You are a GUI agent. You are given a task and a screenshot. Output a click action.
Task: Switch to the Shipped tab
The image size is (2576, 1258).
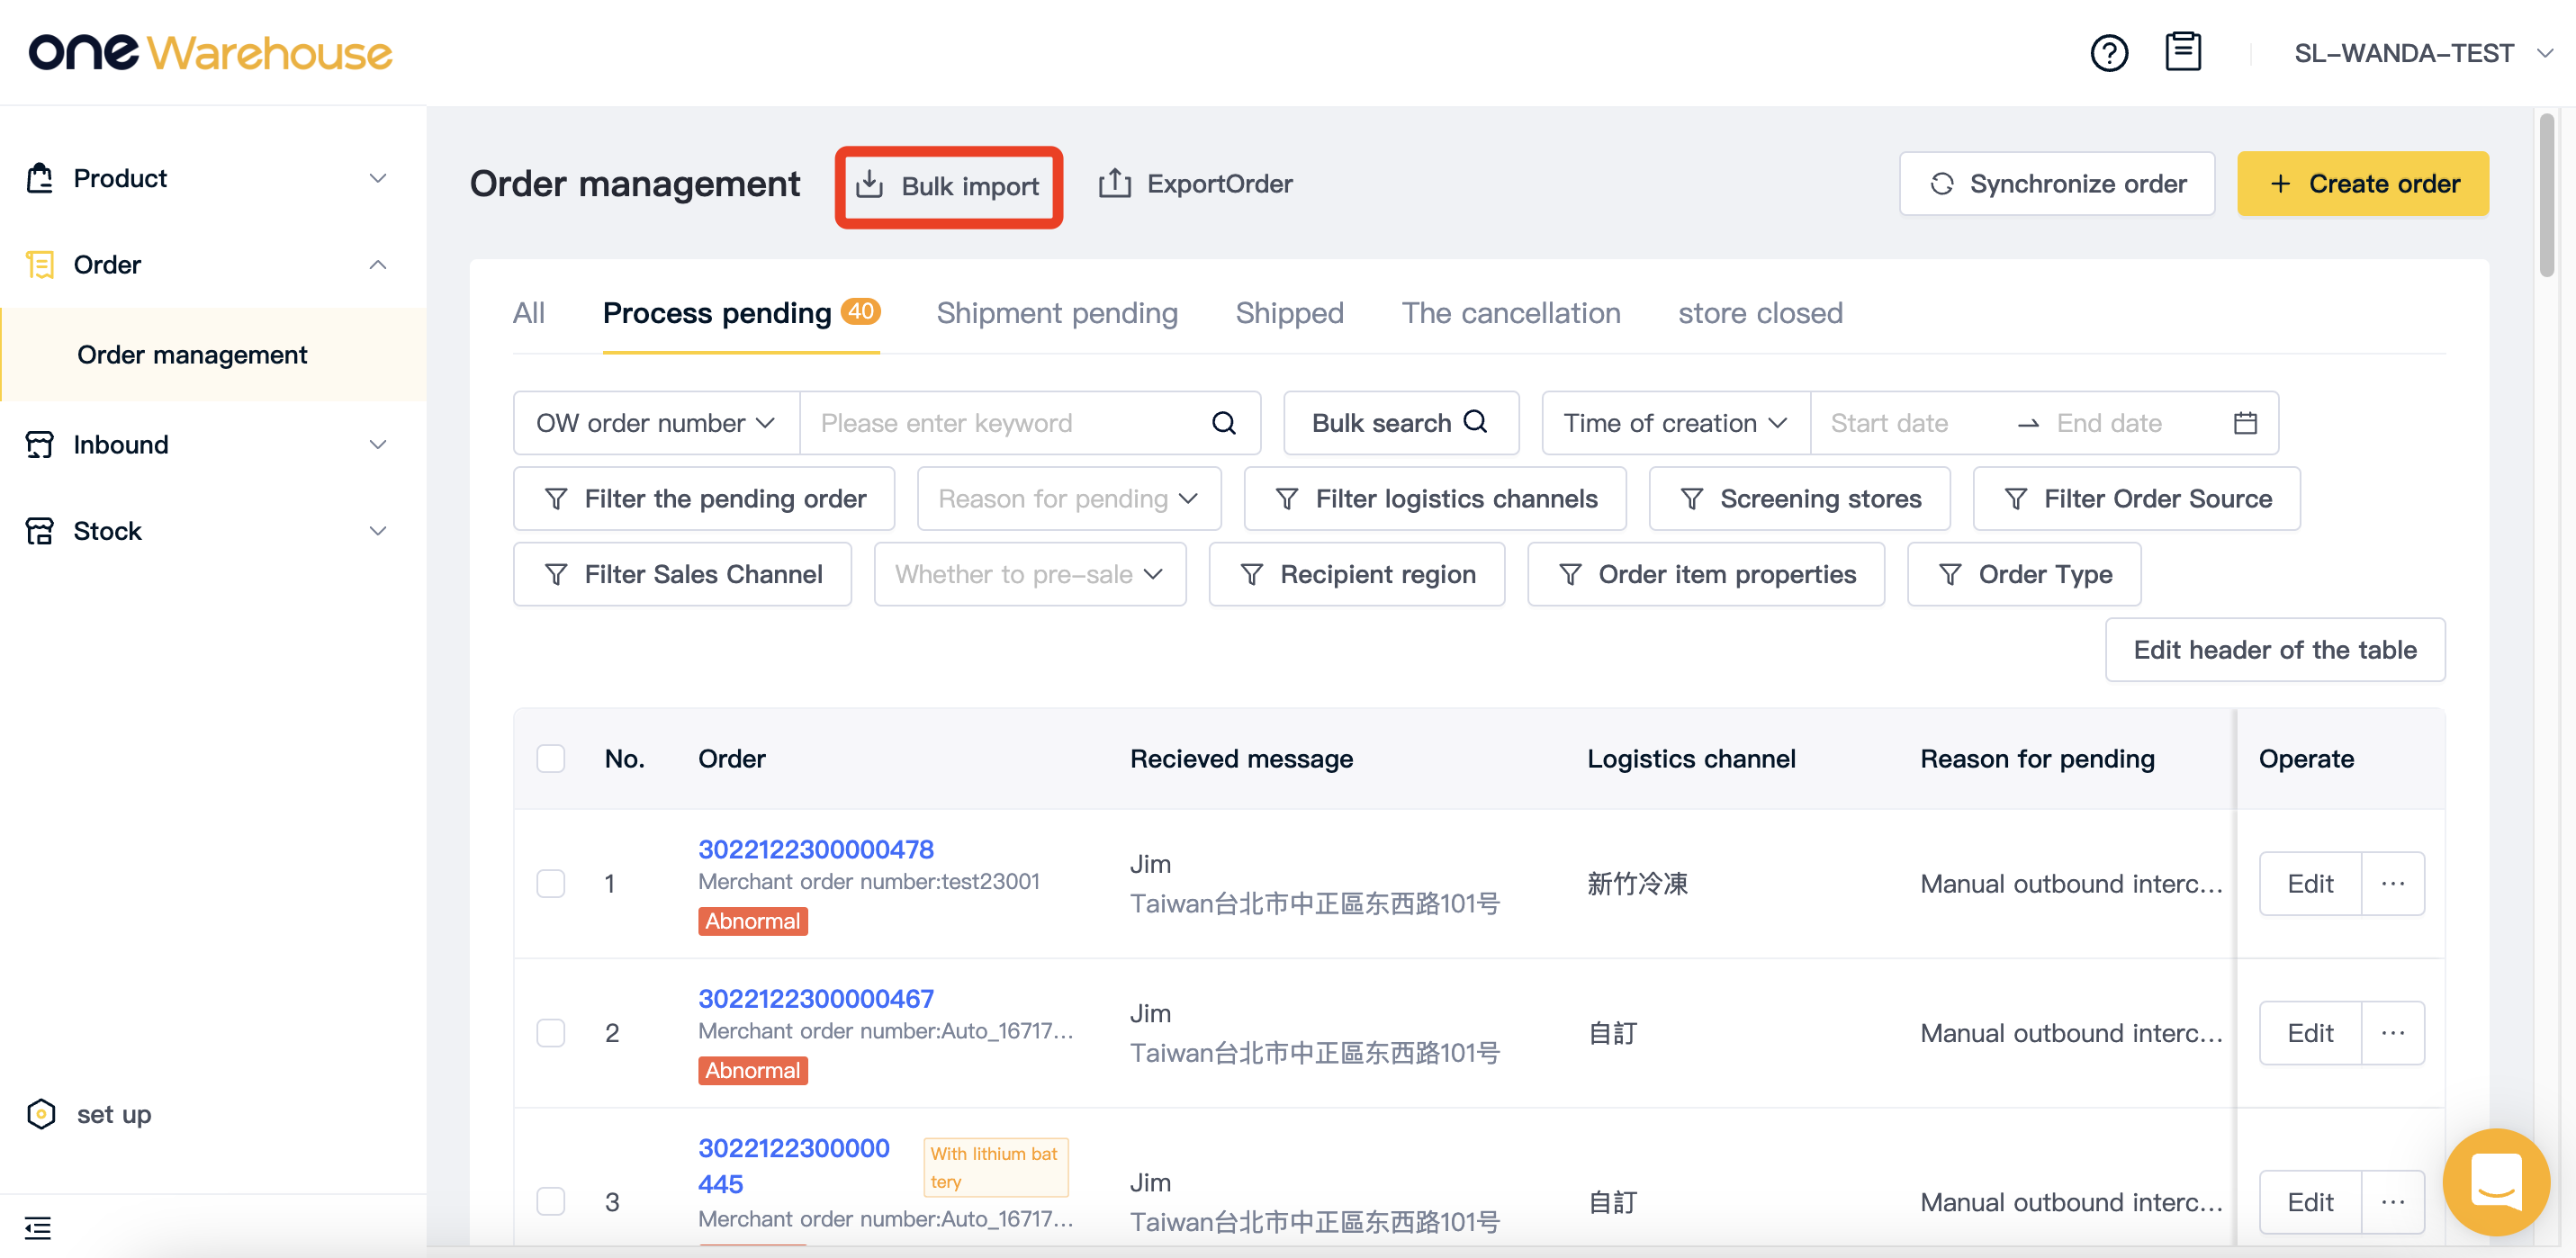point(1289,313)
